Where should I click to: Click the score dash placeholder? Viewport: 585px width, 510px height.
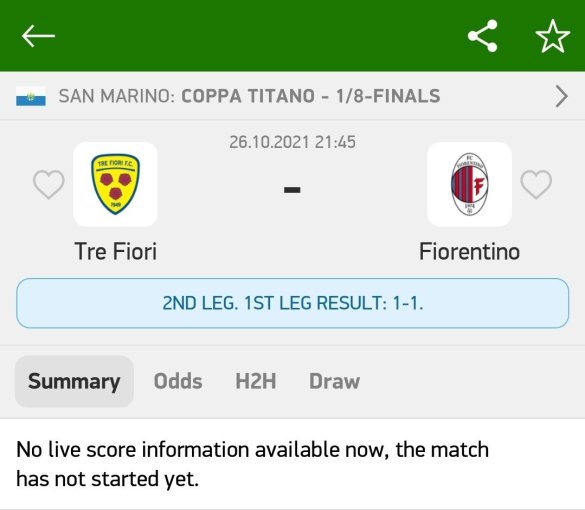tap(292, 190)
